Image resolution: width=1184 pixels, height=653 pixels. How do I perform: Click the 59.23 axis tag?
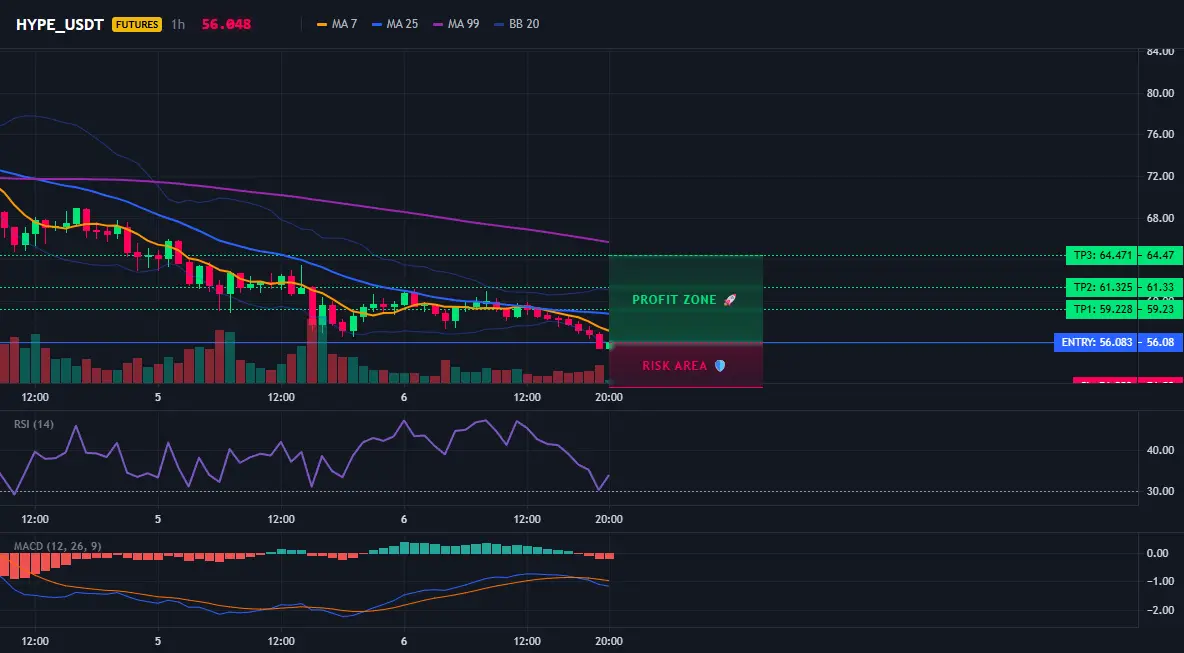click(1161, 309)
